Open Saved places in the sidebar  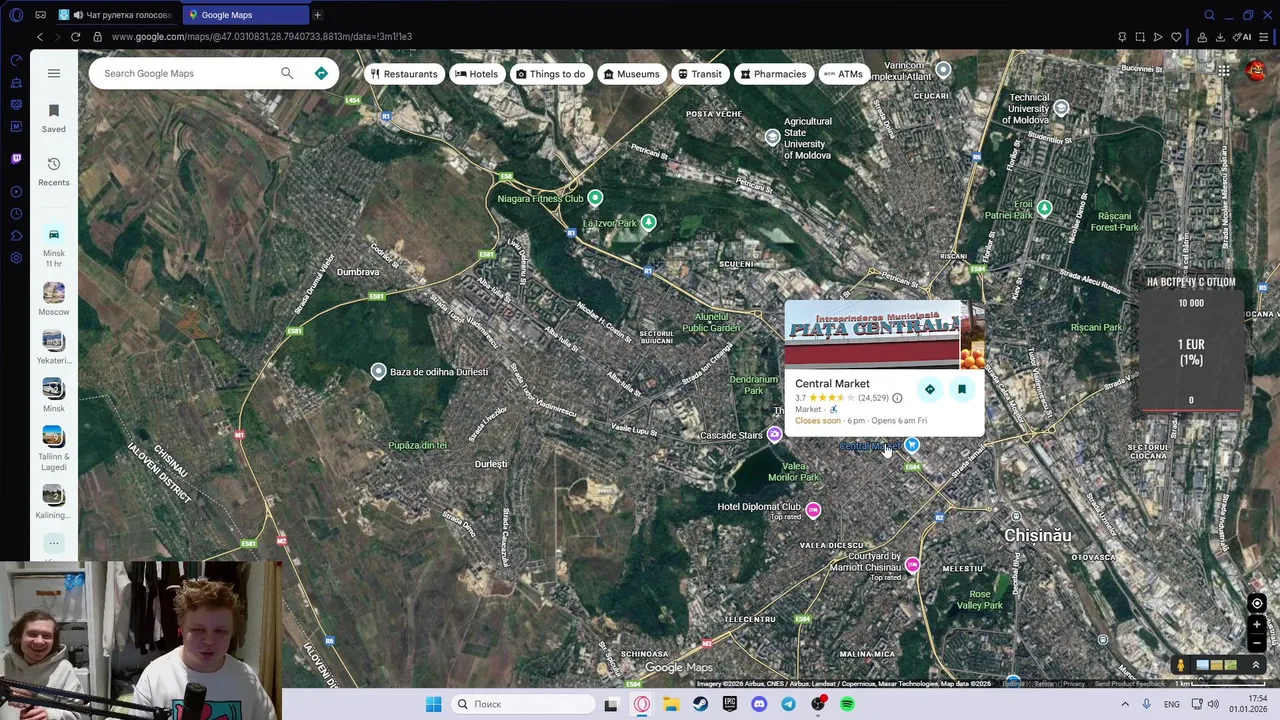tap(54, 117)
